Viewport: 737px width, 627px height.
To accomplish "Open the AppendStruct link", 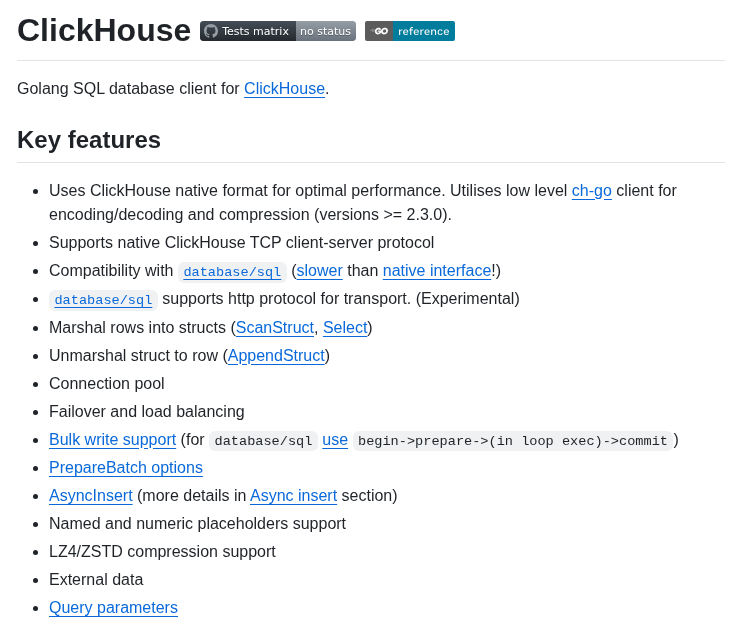I will pyautogui.click(x=276, y=356).
